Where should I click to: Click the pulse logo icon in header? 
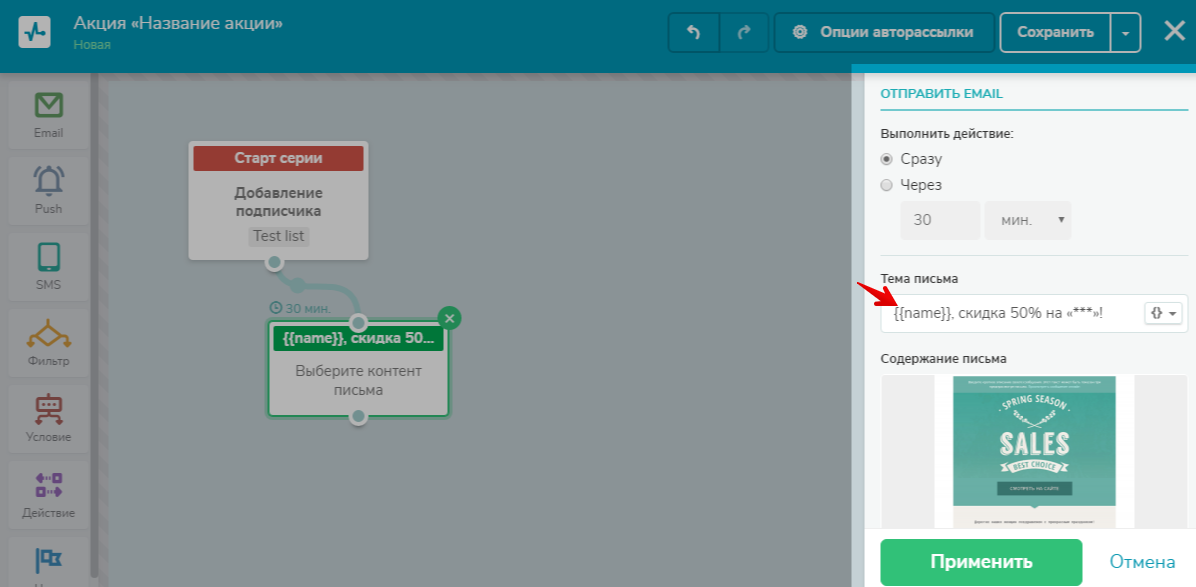[x=34, y=33]
